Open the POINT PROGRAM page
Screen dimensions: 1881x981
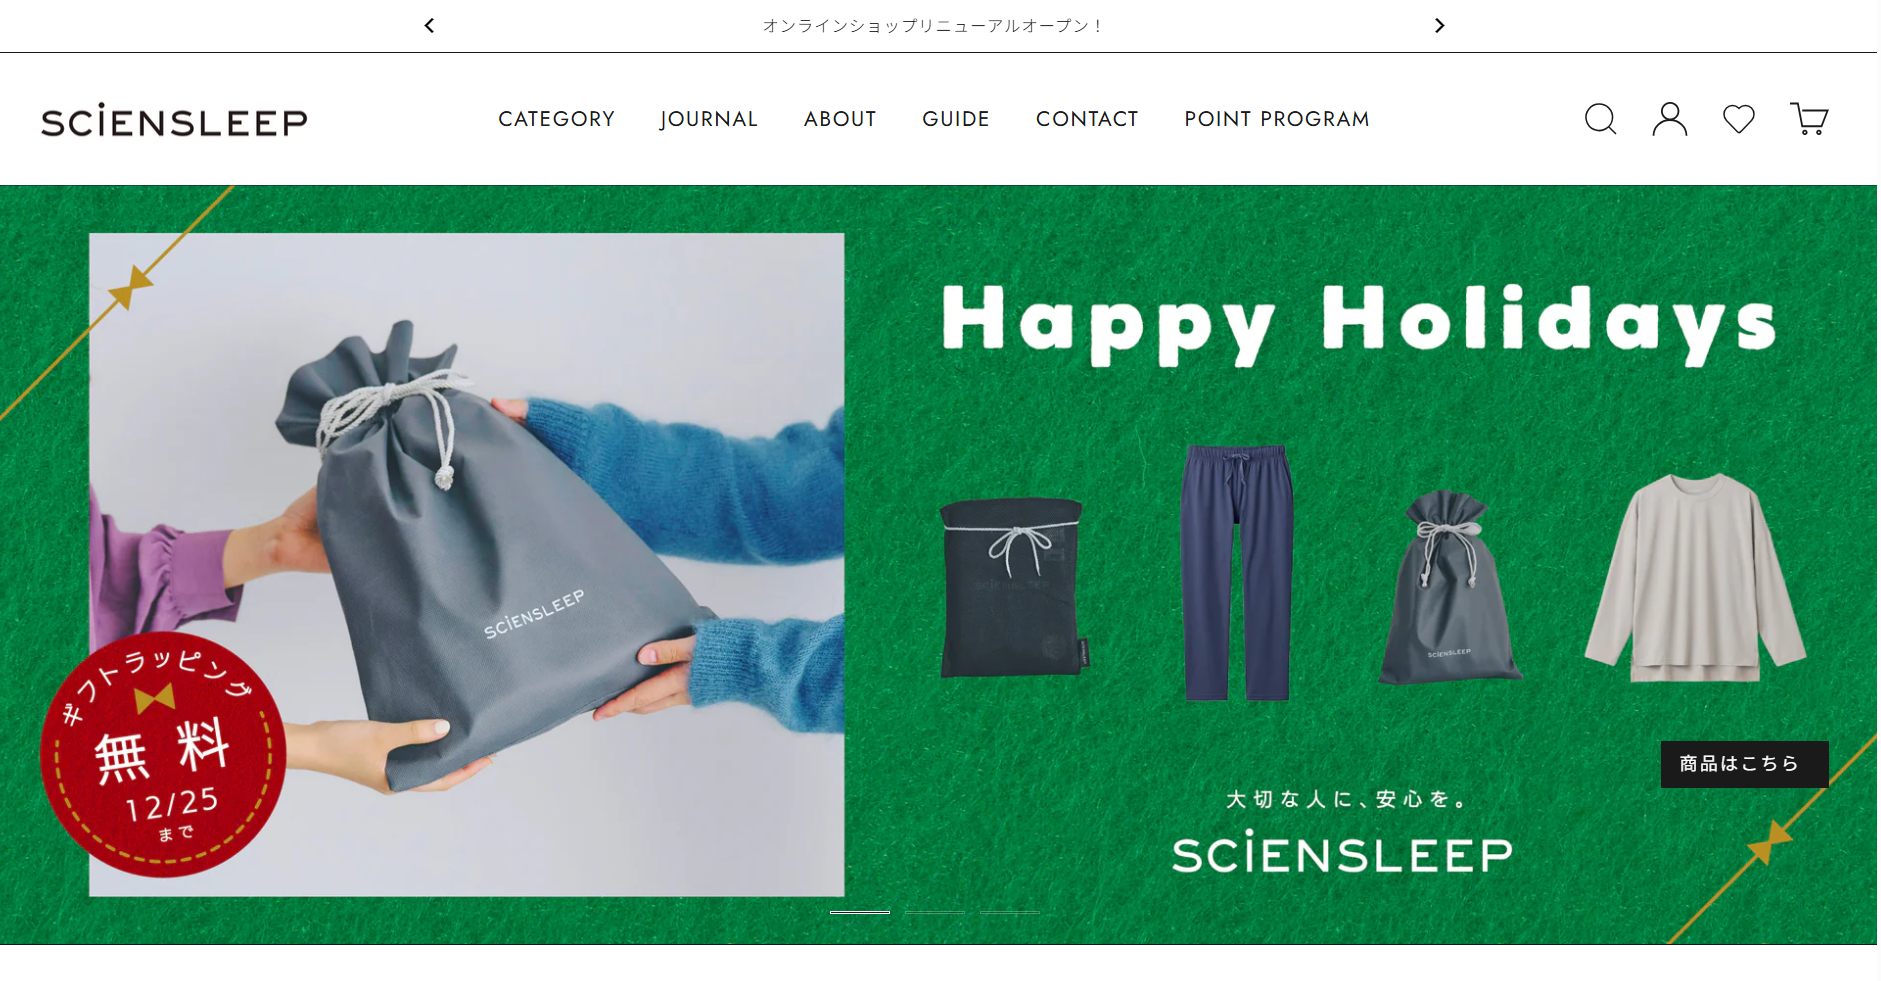tap(1277, 119)
